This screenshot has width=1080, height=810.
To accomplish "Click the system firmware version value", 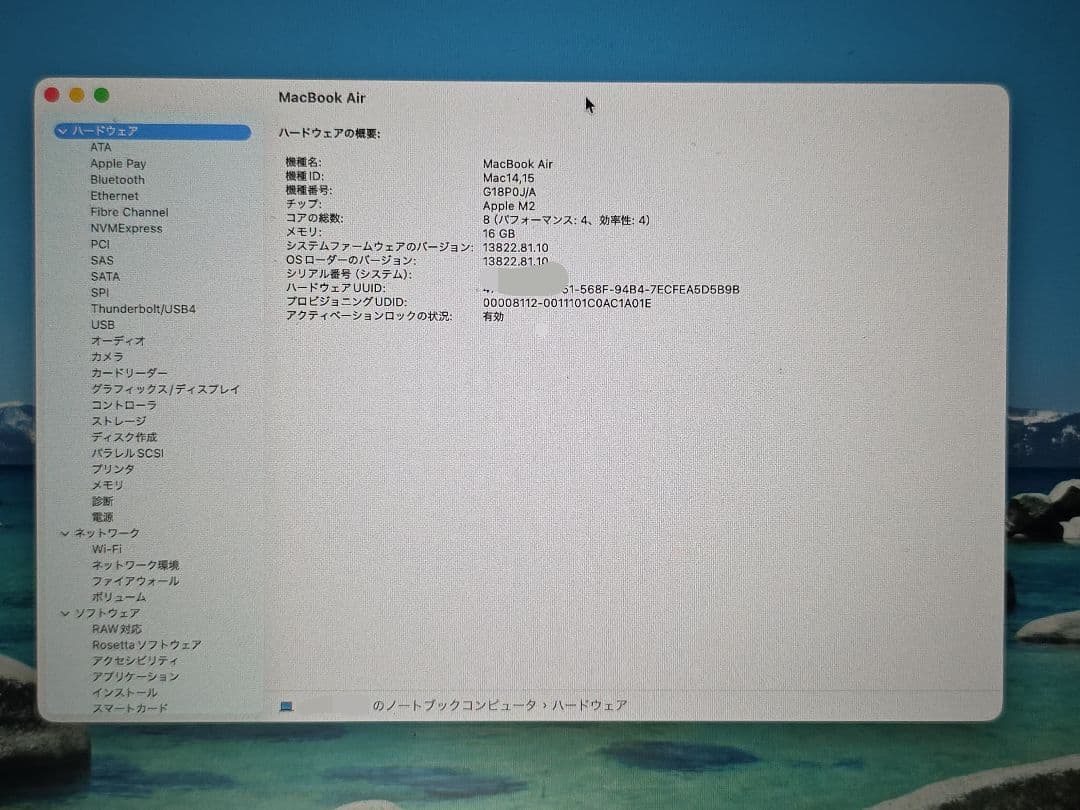I will [515, 248].
